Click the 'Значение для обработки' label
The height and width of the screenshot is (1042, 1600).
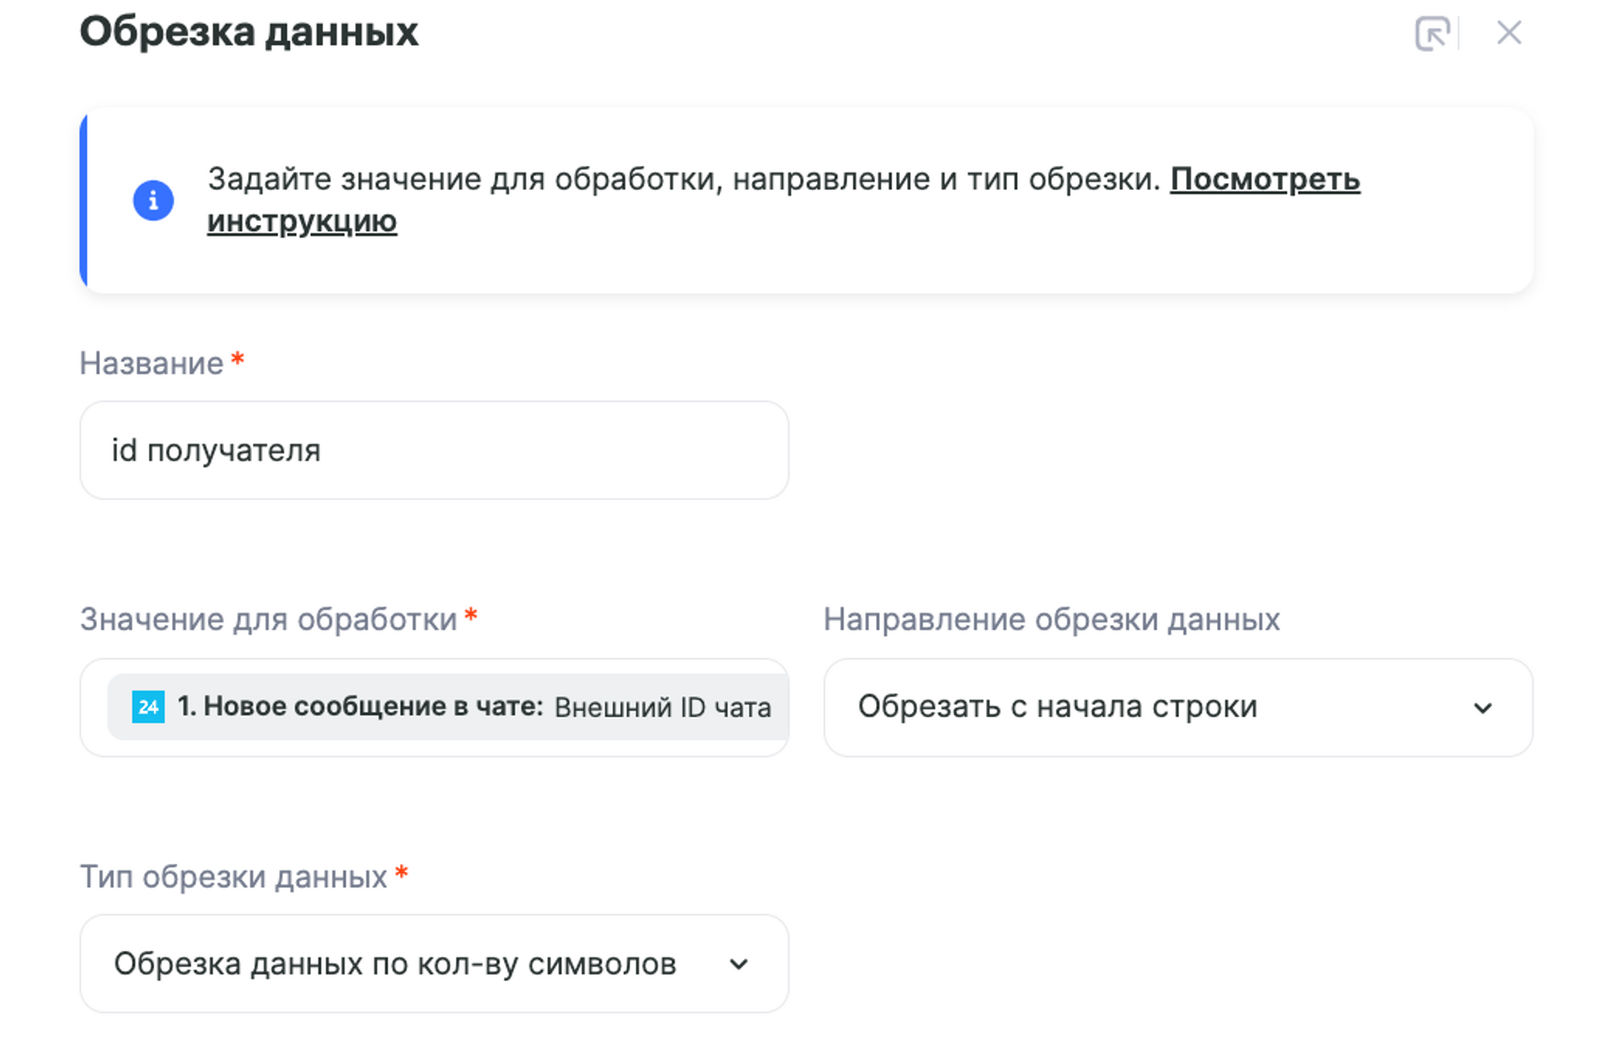pyautogui.click(x=268, y=620)
